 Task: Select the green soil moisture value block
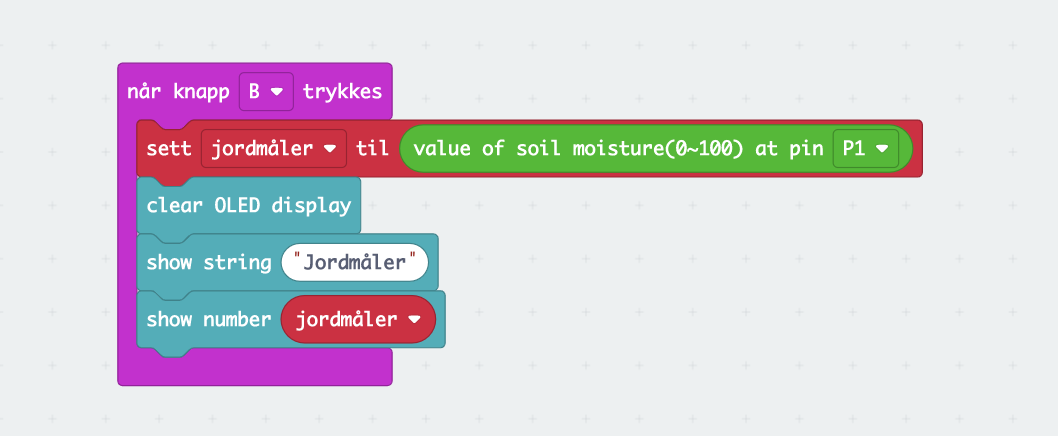[x=560, y=149]
